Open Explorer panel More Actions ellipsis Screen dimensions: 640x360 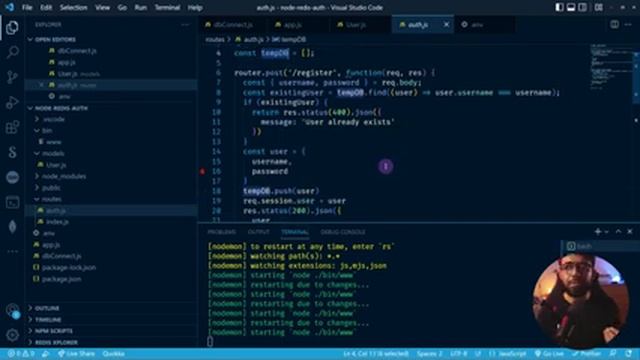tap(185, 24)
